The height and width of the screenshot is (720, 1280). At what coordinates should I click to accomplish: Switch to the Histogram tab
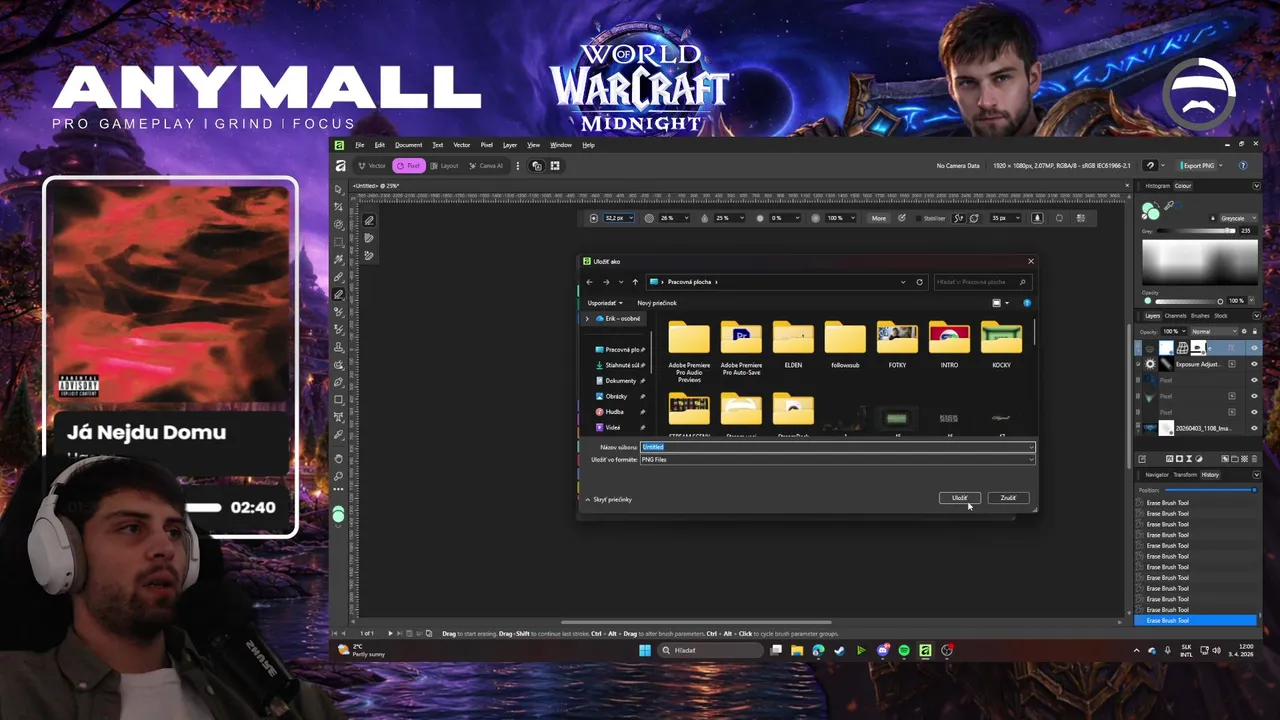point(1157,186)
